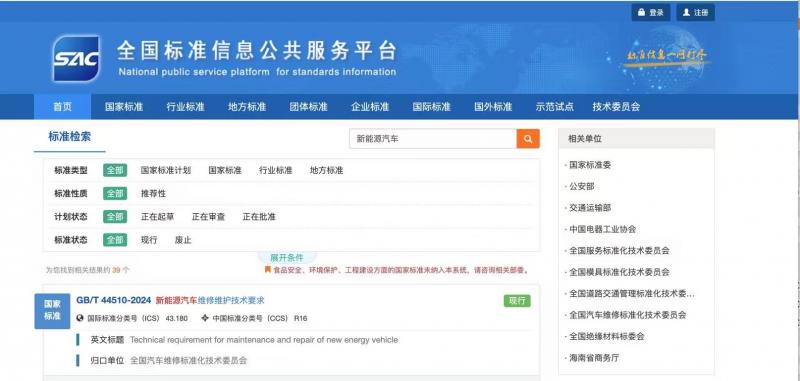Open the 注册 register button
The image size is (800, 381).
coord(695,13)
